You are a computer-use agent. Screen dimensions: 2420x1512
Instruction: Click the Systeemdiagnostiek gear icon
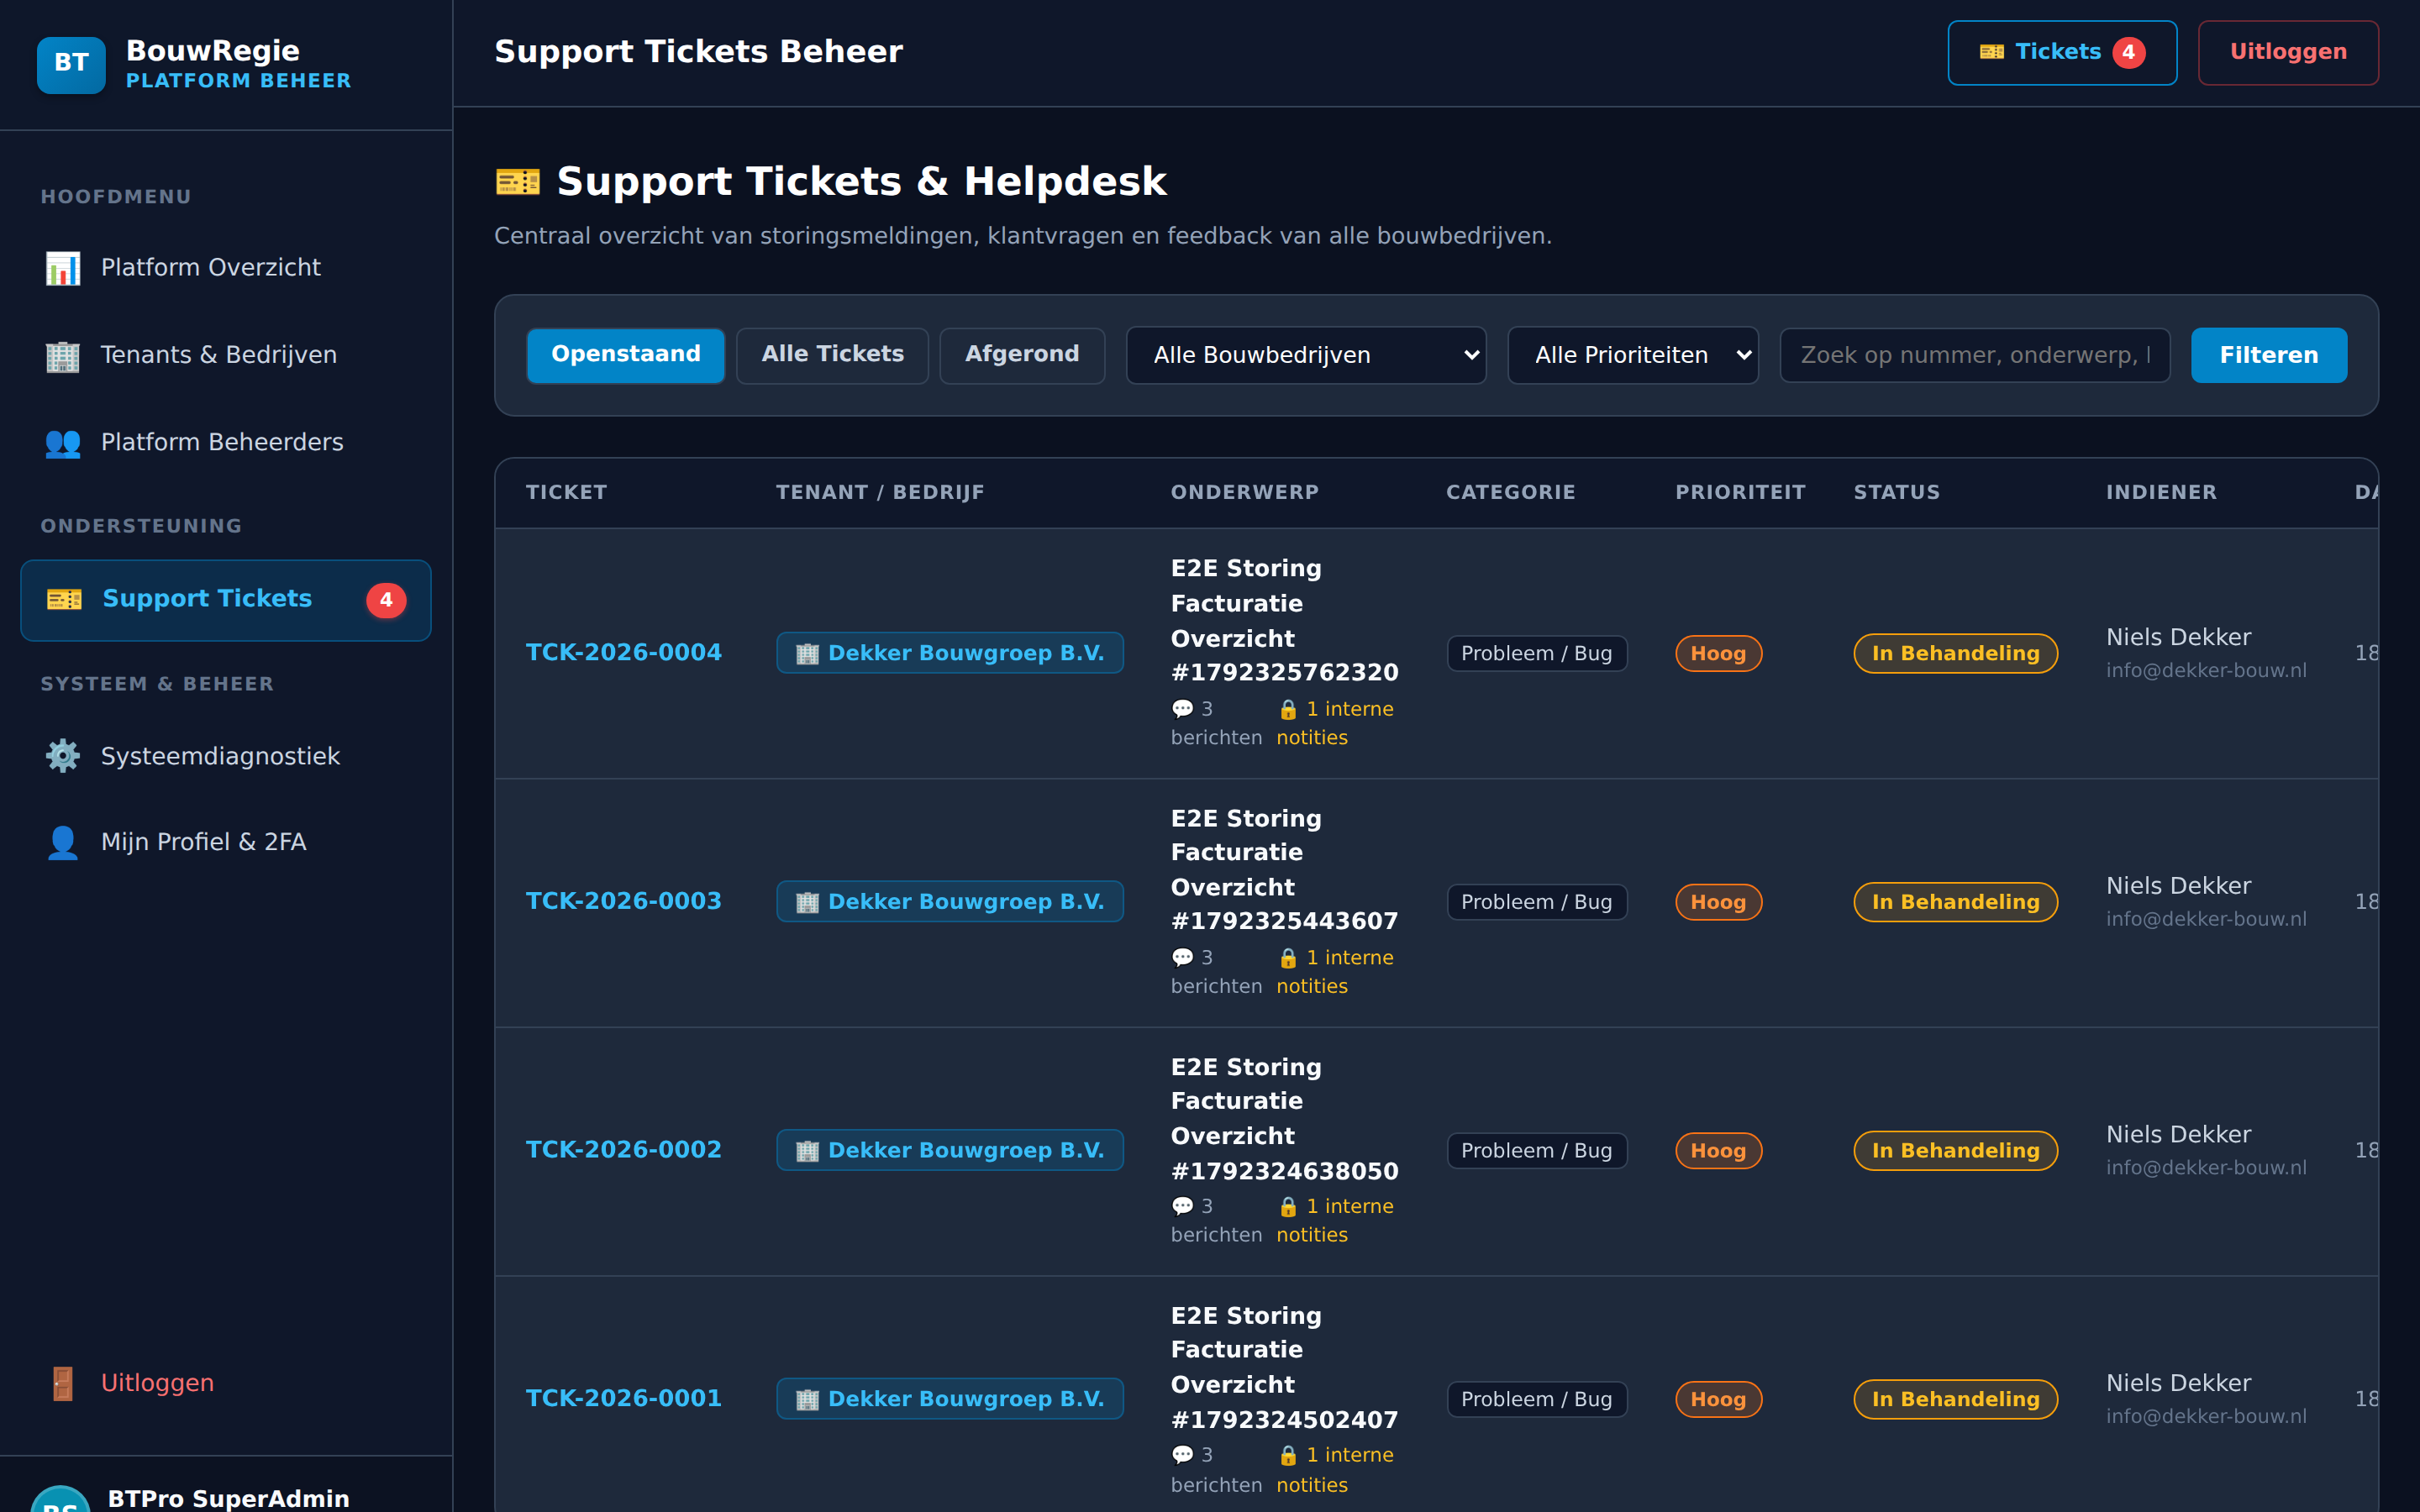63,756
